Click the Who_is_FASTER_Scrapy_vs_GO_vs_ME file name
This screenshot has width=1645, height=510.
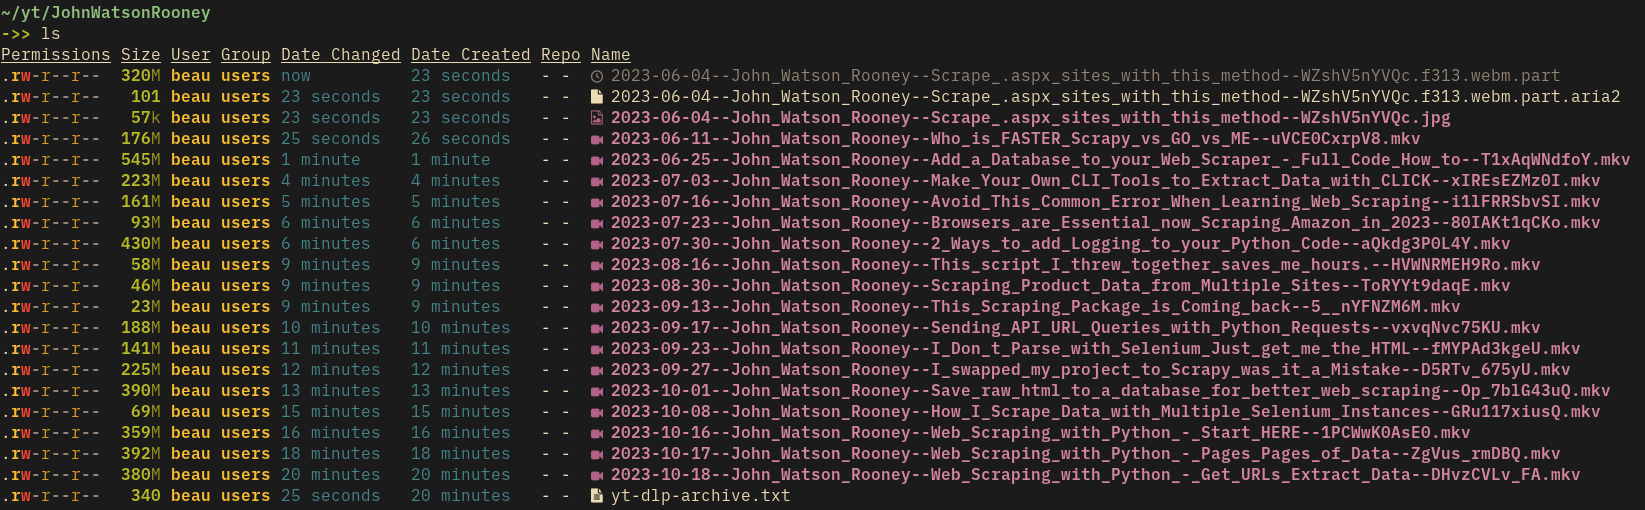[x=1016, y=139]
